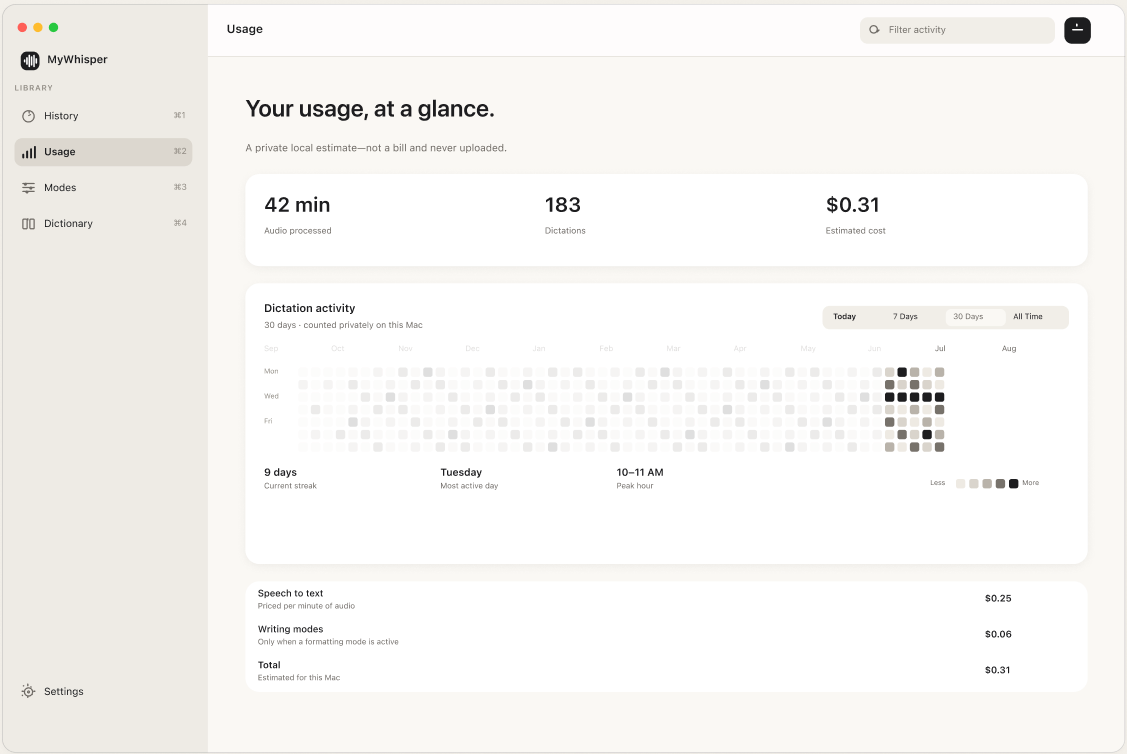Click the $0.06 writing modes amount
The height and width of the screenshot is (754, 1127).
[x=998, y=634]
